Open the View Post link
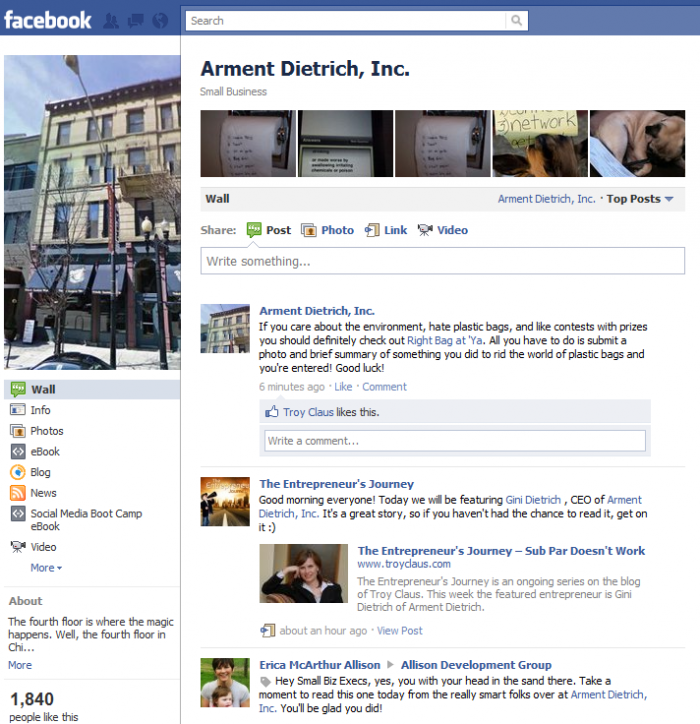This screenshot has width=700, height=724. [x=399, y=631]
